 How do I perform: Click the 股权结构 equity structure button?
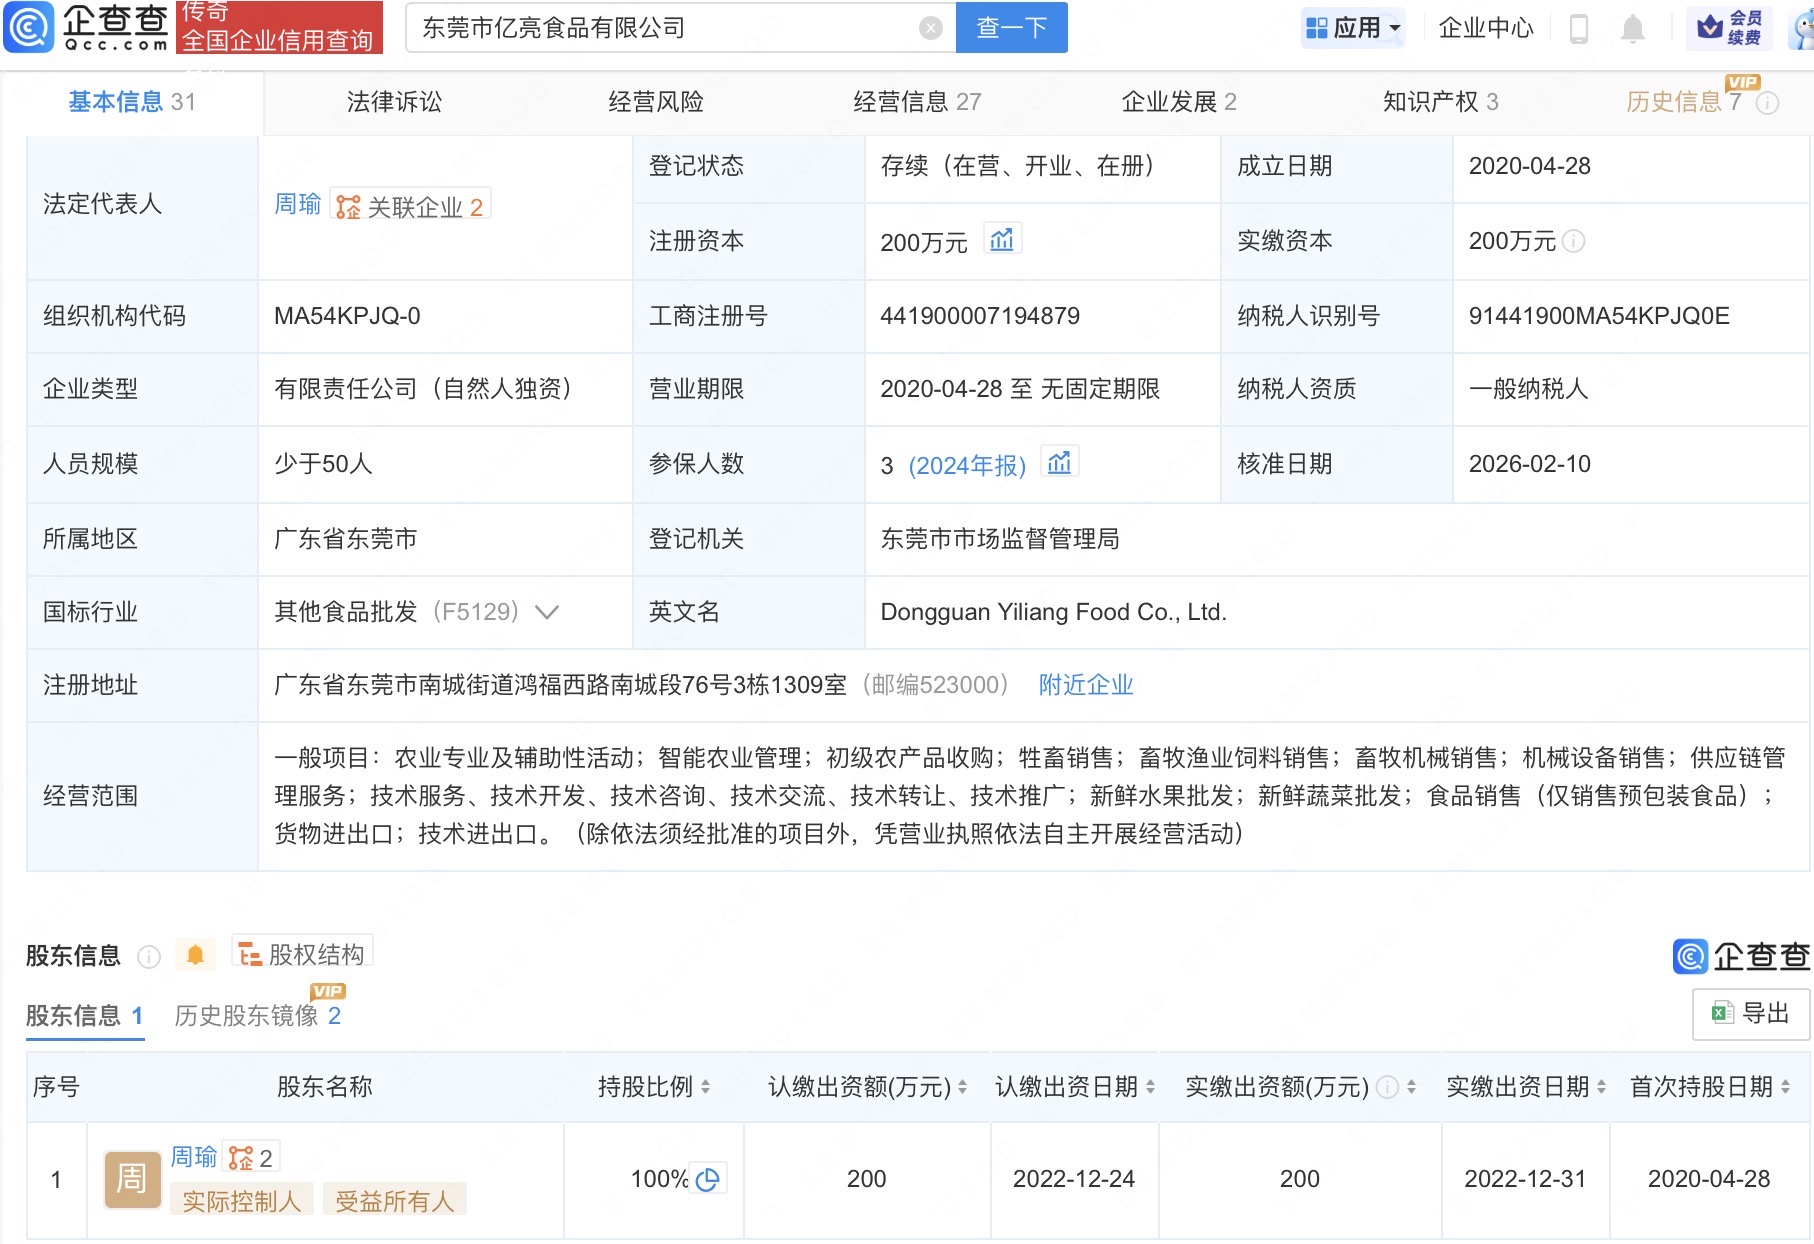tap(303, 954)
